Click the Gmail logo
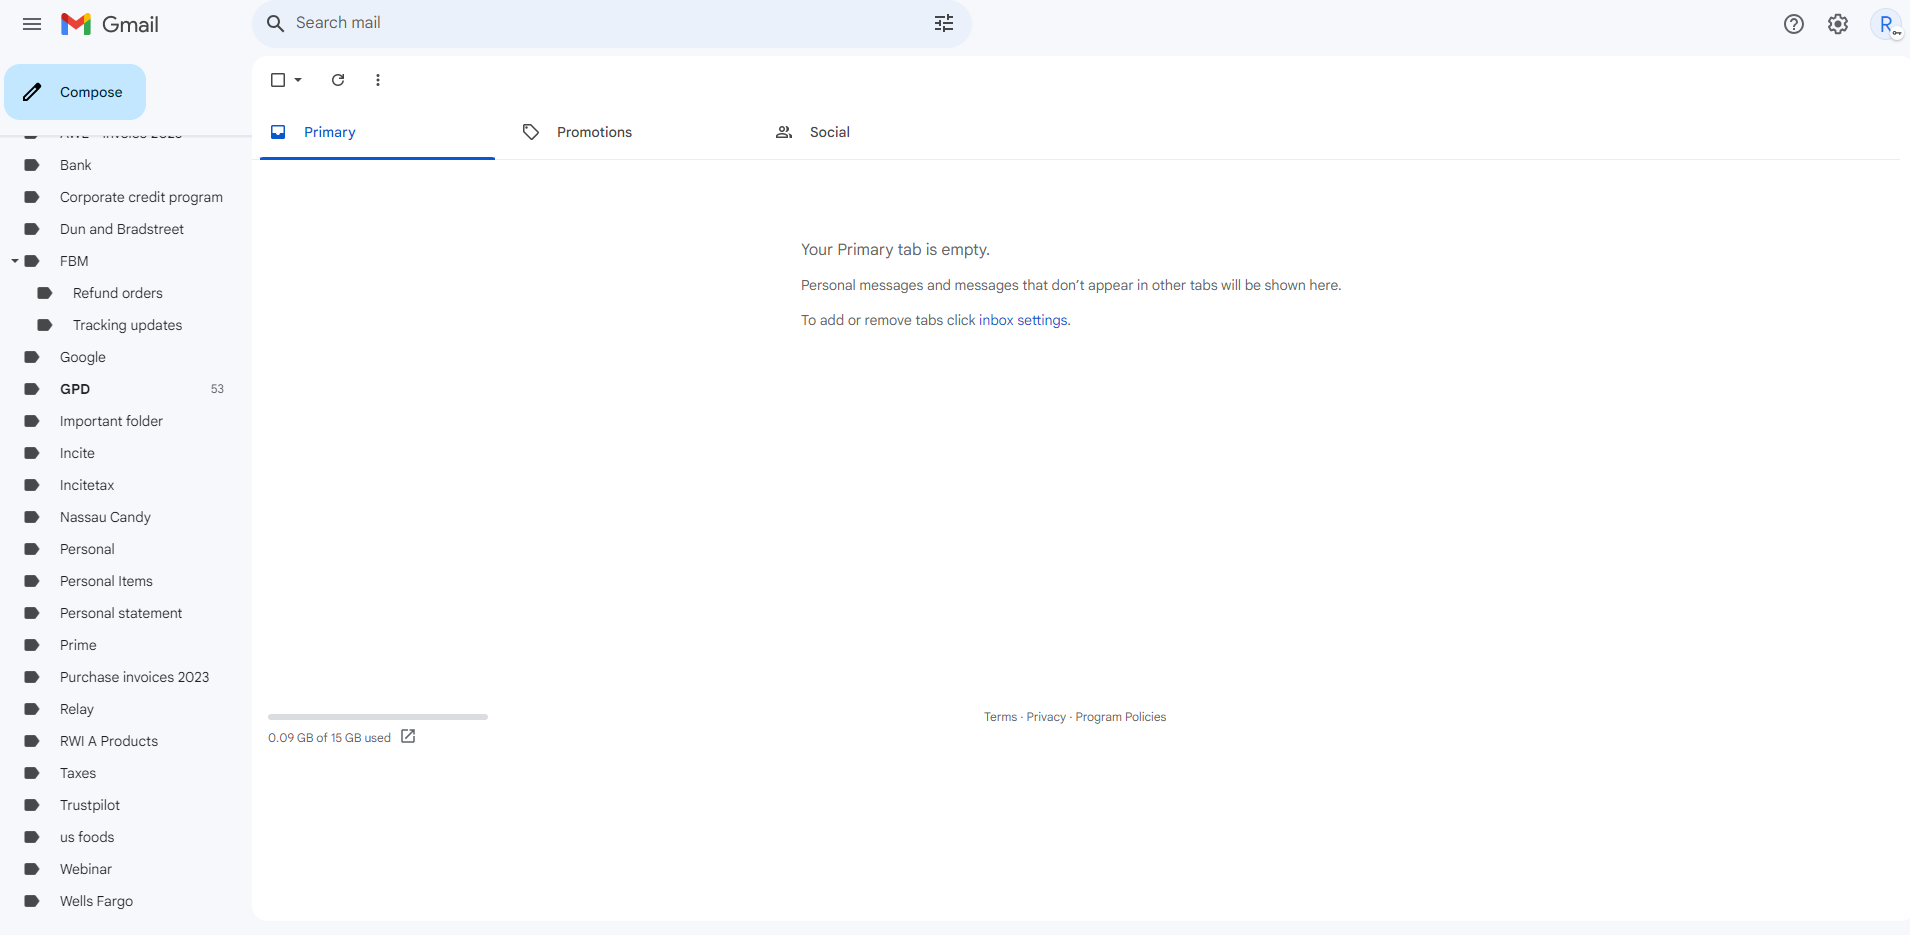 pos(110,24)
